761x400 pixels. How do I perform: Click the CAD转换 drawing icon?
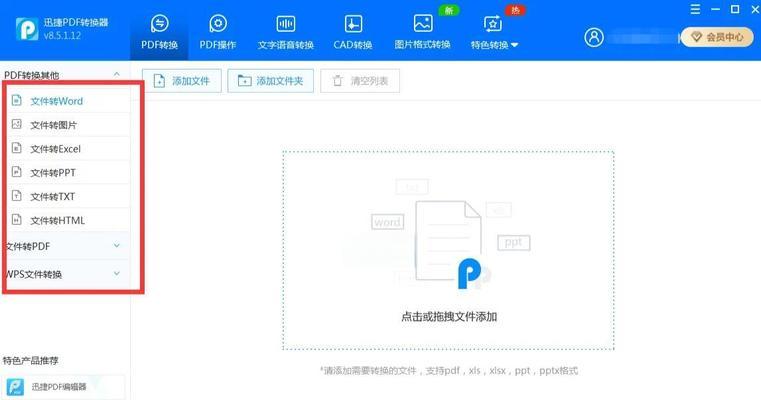[x=353, y=23]
